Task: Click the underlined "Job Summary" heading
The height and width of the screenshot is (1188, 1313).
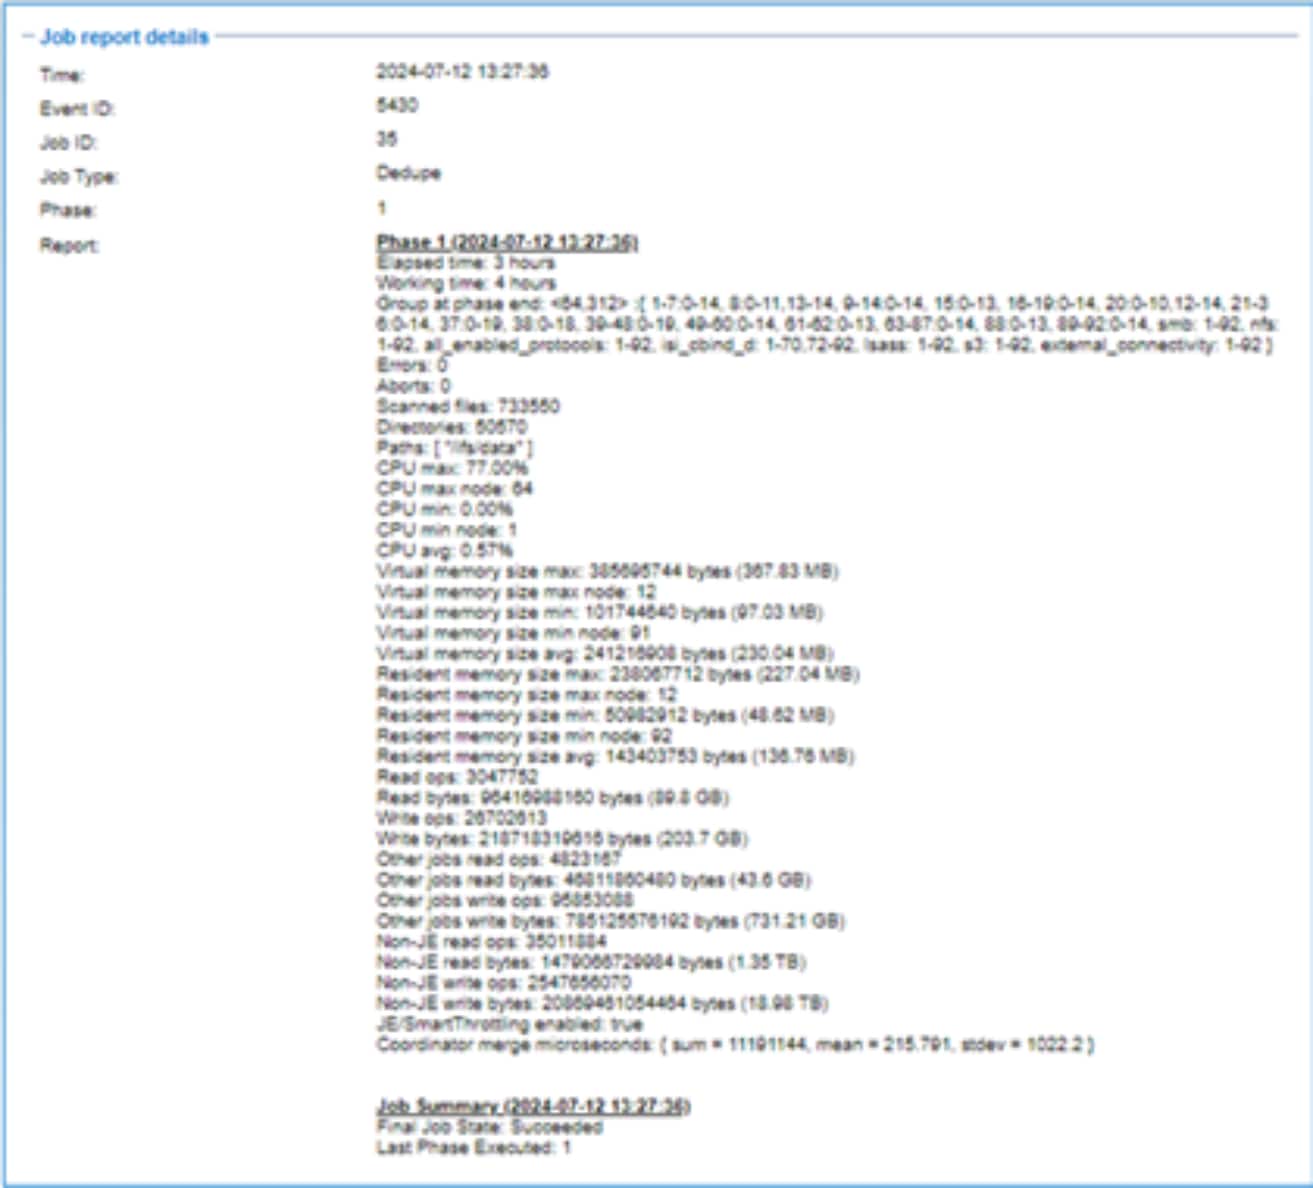Action: 533,1106
